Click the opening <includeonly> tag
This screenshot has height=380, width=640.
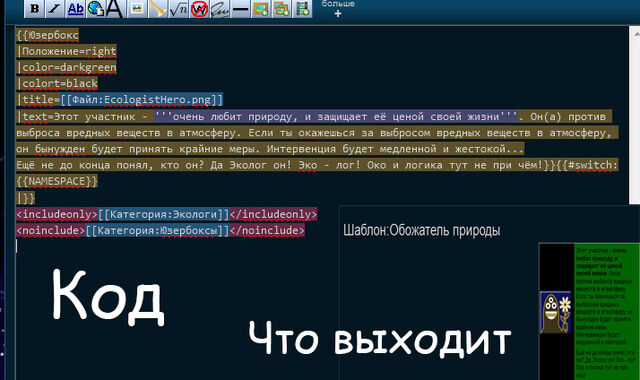(57, 214)
